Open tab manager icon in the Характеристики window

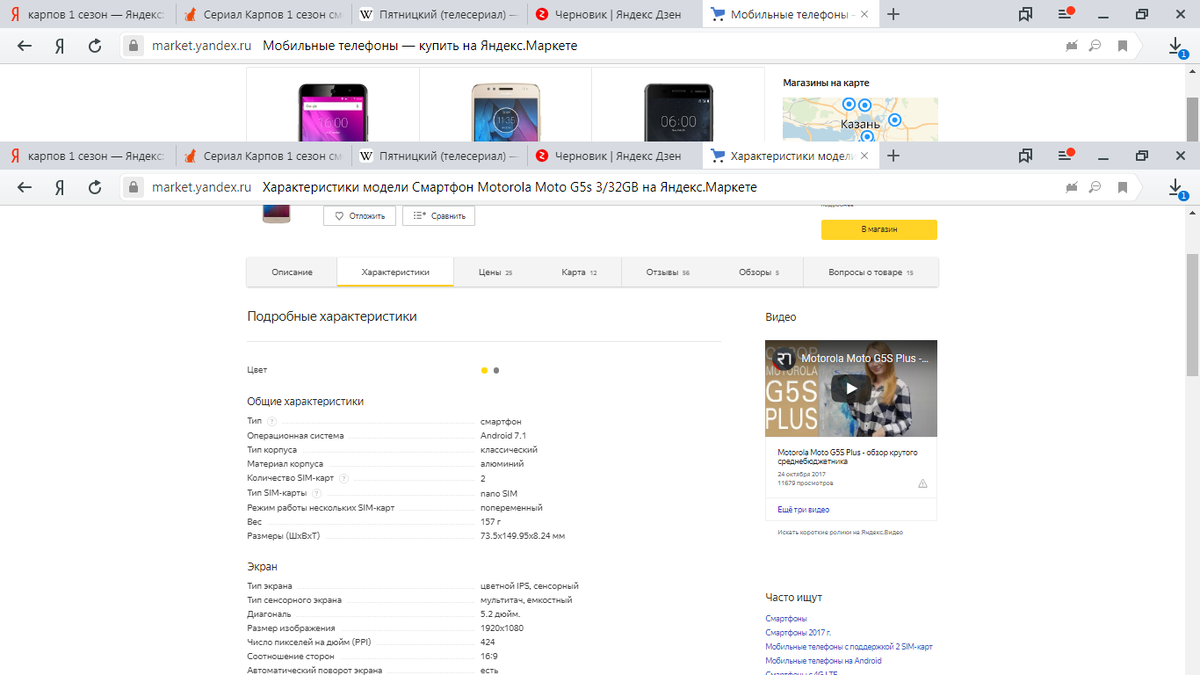point(1025,156)
